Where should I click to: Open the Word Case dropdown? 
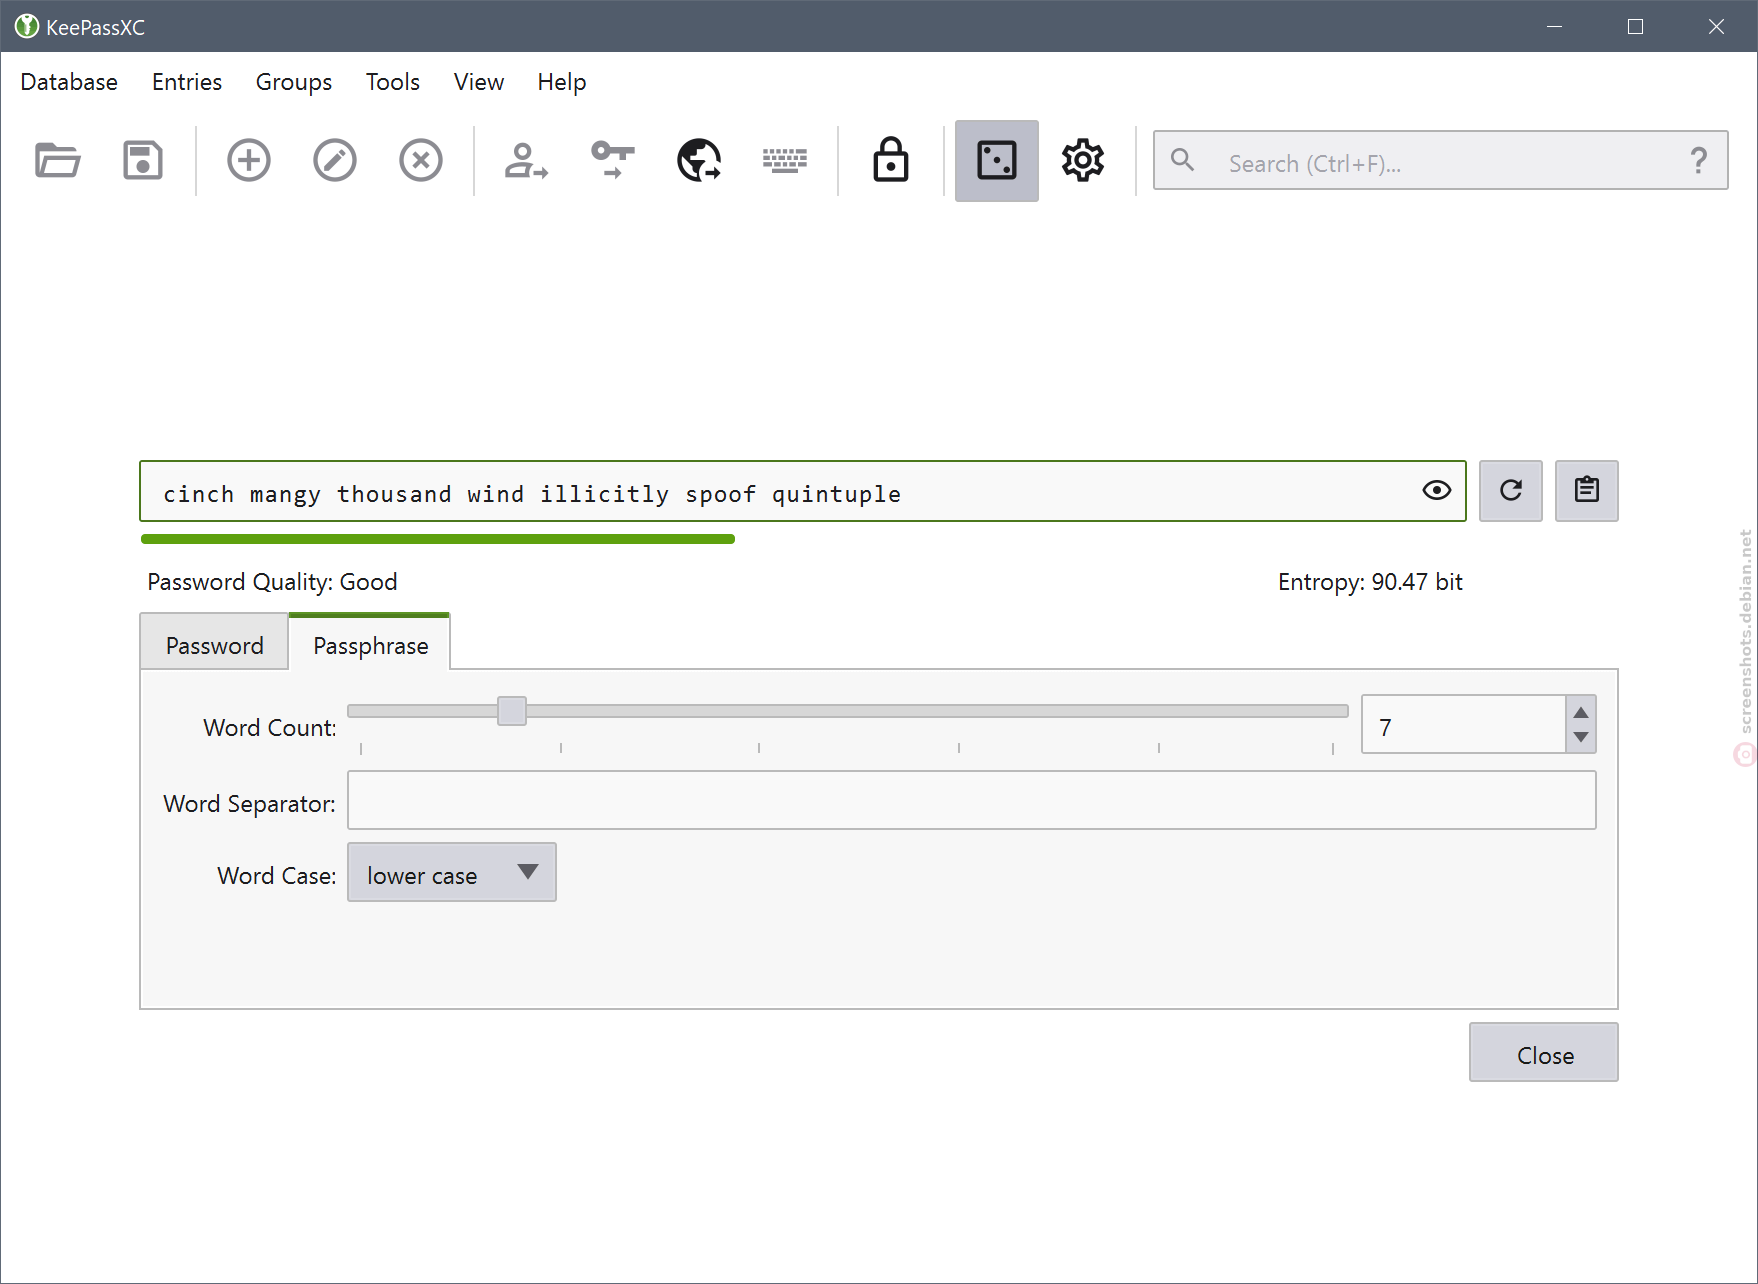point(452,872)
